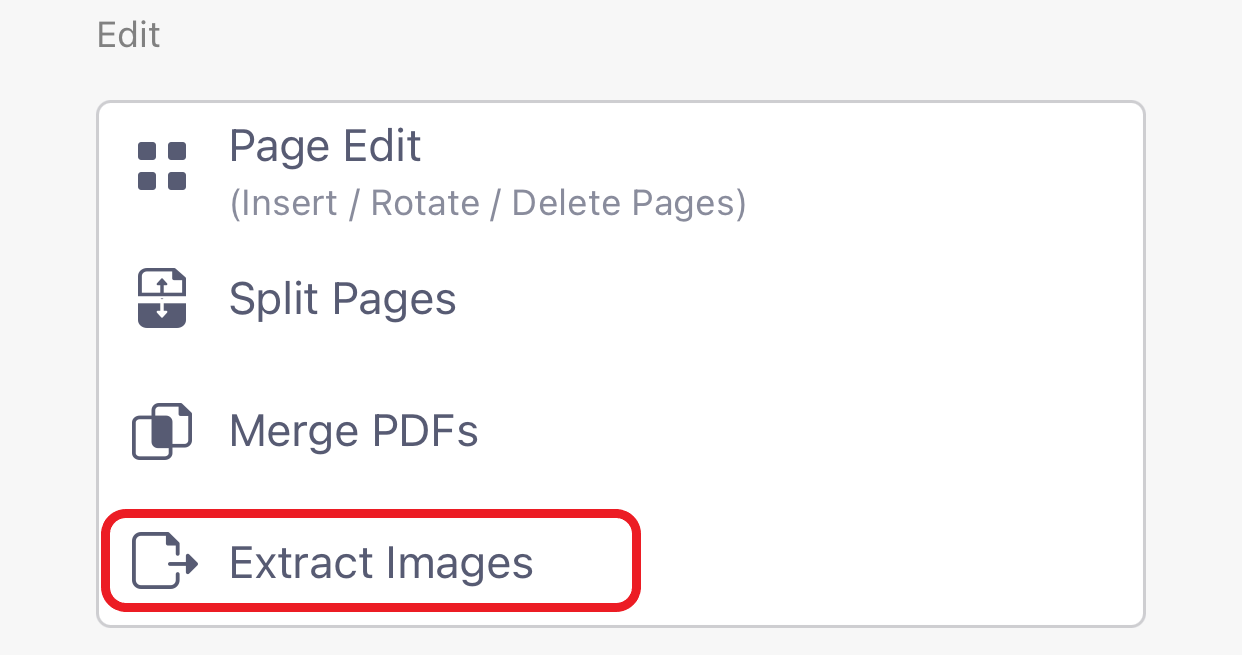Viewport: 1242px width, 655px height.
Task: Open Page Edit from the Edit list
Action: 620,172
